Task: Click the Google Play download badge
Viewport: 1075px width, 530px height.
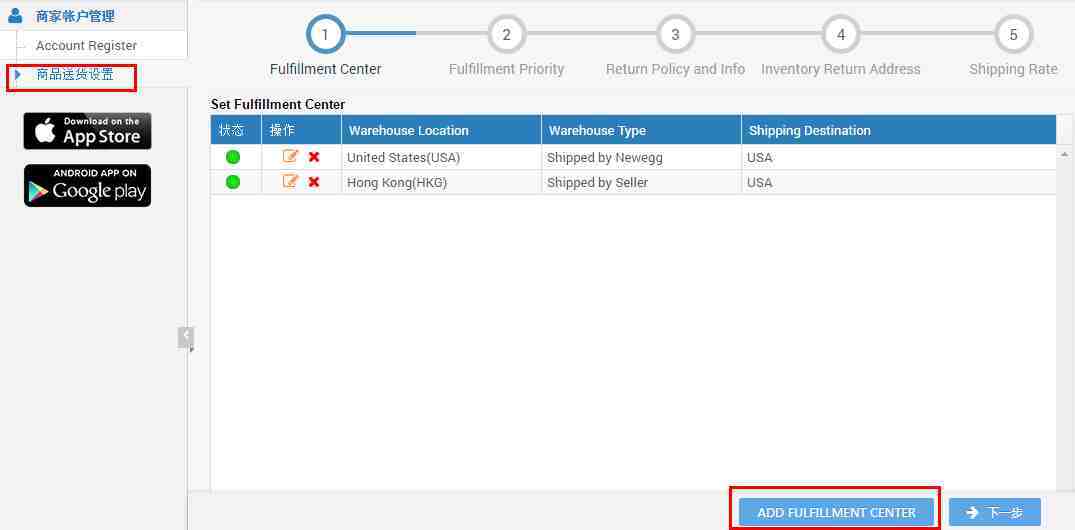Action: click(87, 186)
